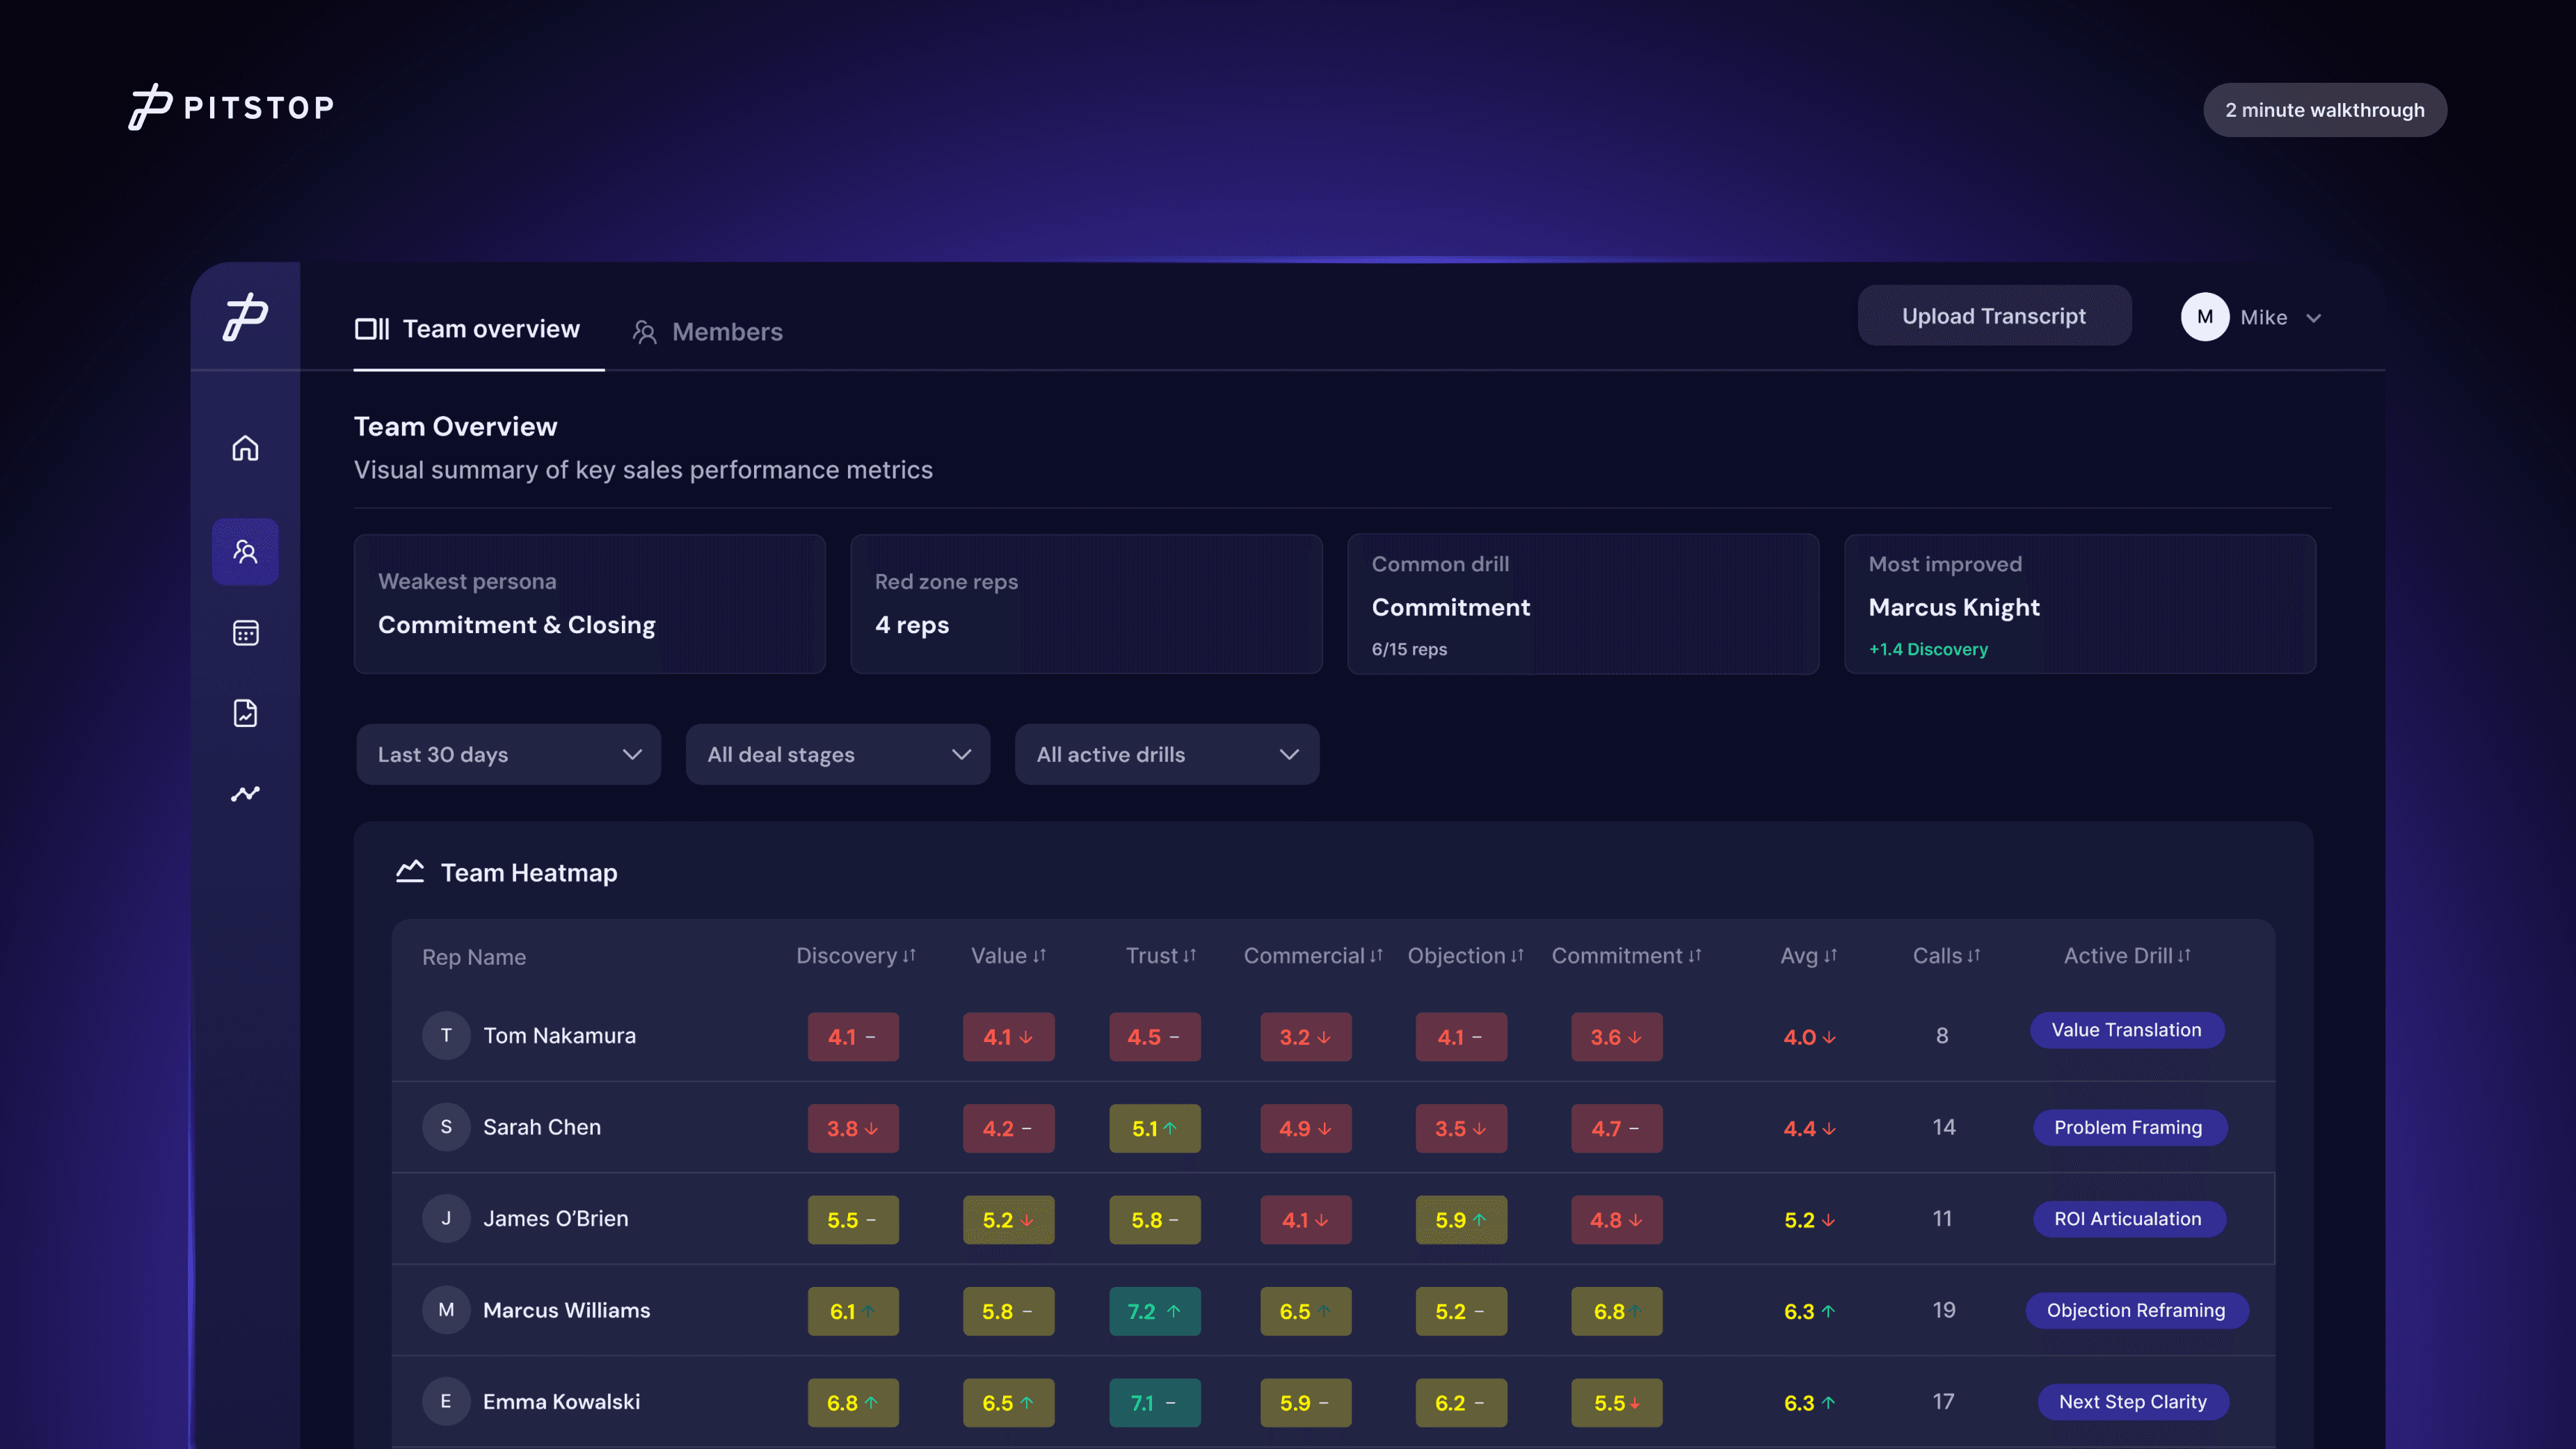Click James O'Brien's Value score 5.2
This screenshot has width=2576, height=1449.
1009,1220
